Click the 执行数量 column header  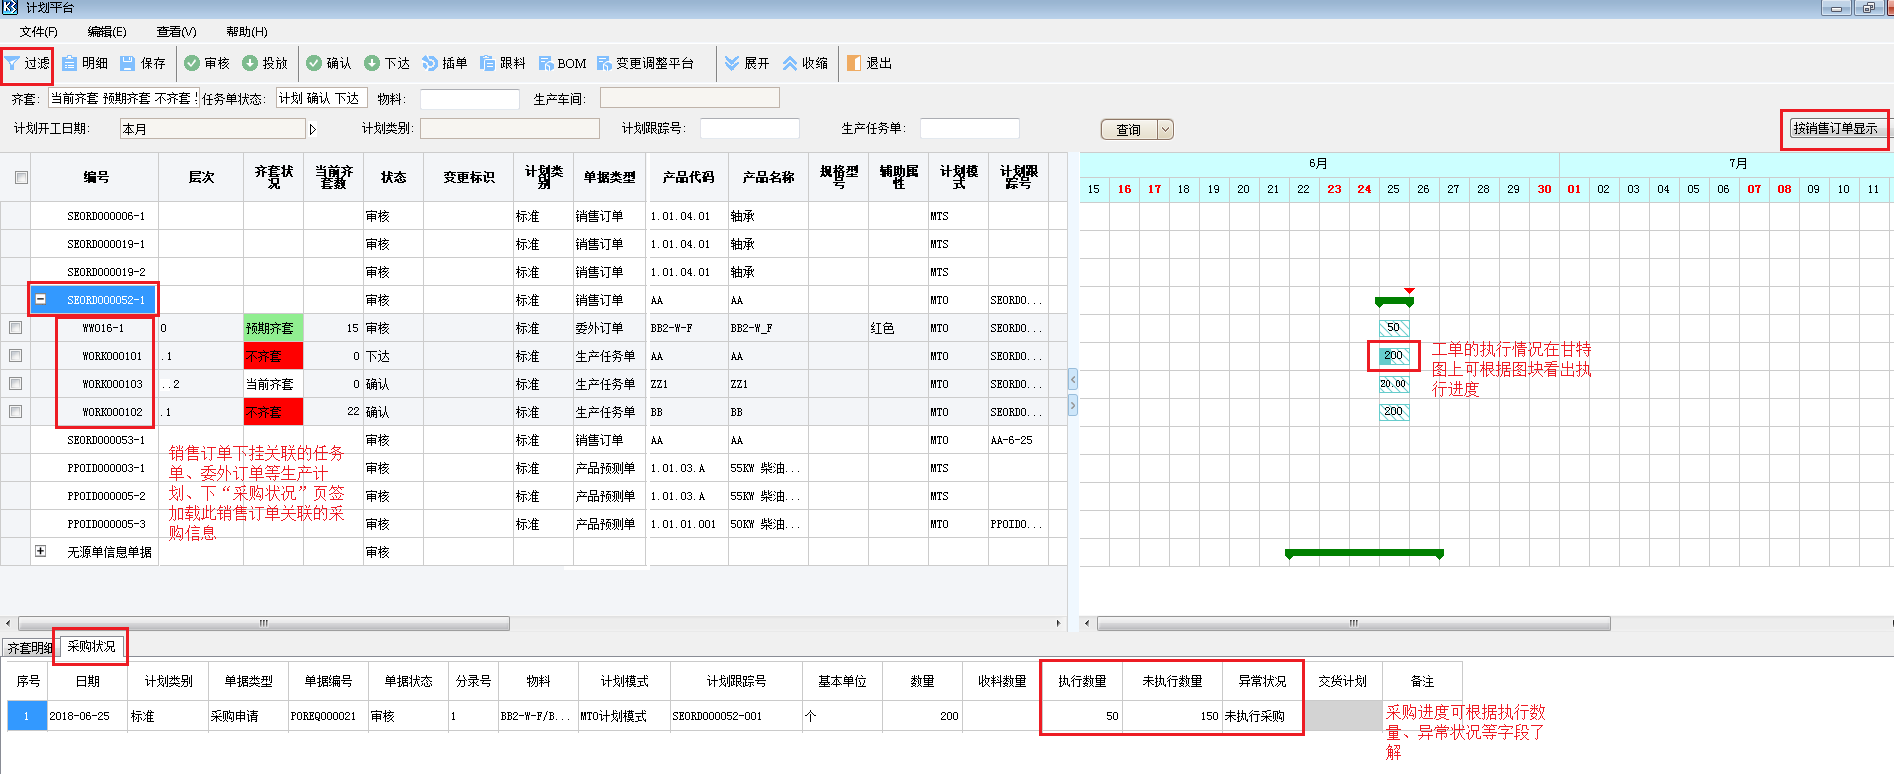(1082, 681)
